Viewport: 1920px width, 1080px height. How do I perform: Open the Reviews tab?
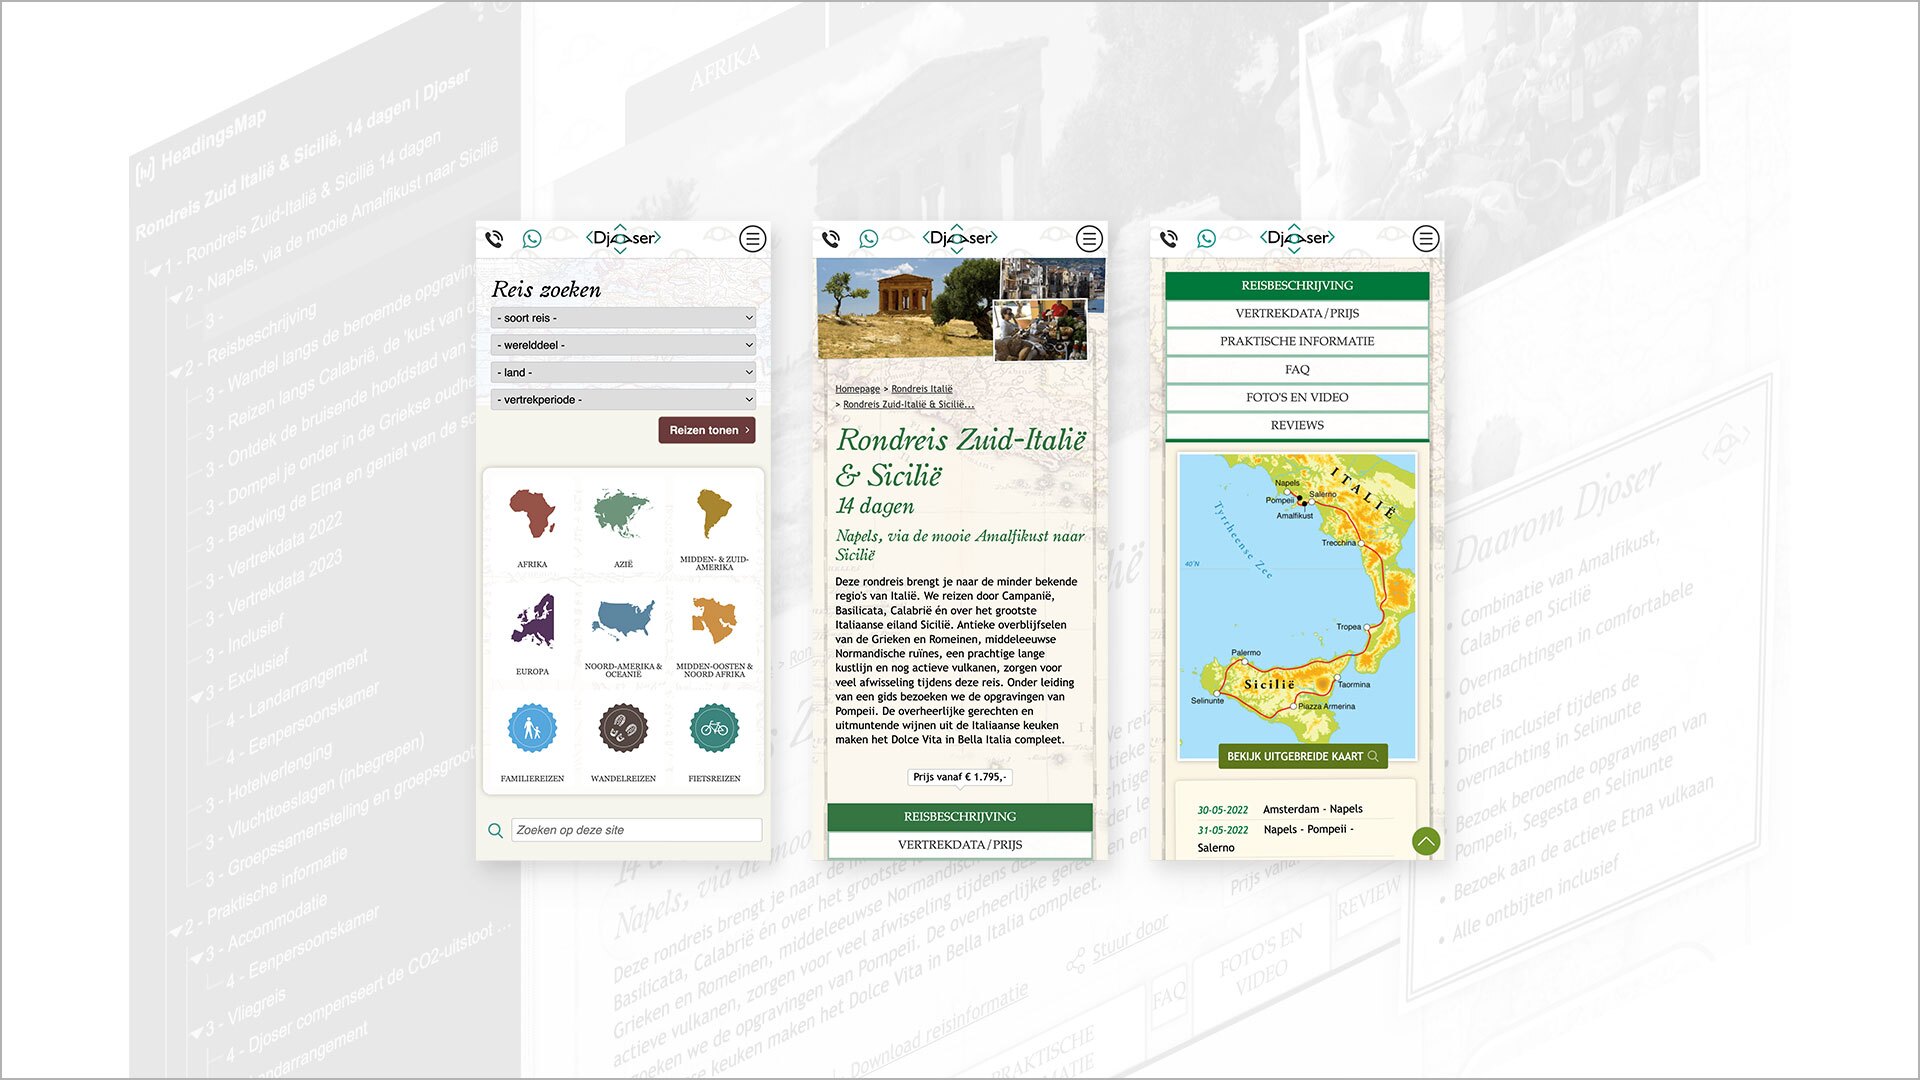1297,425
